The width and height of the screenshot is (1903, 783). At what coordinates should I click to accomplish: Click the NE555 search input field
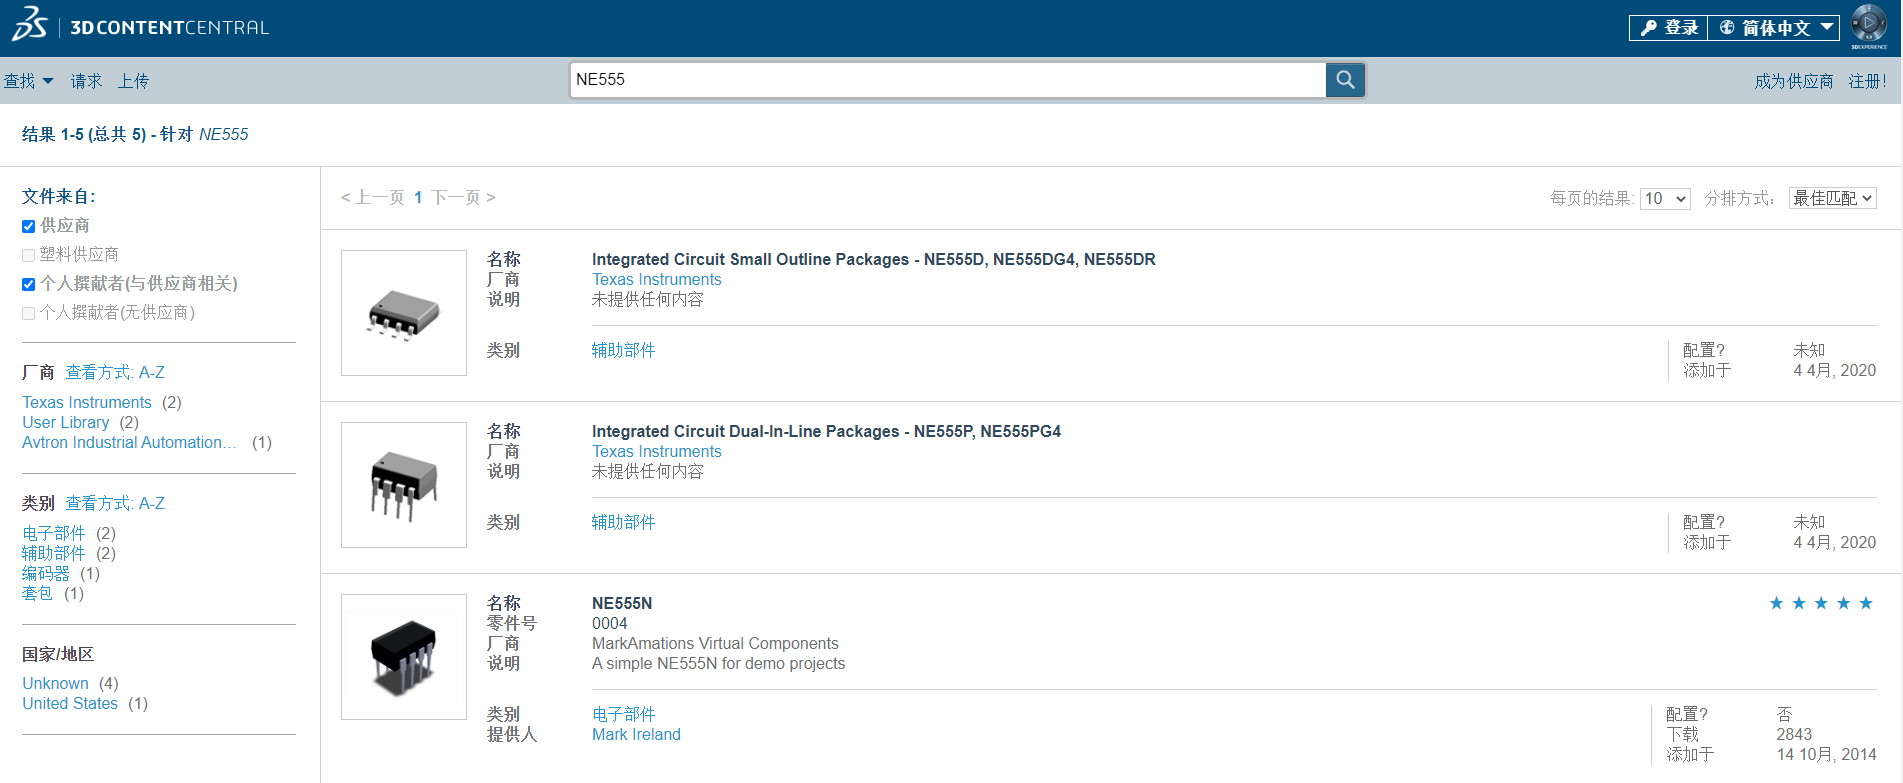(948, 80)
